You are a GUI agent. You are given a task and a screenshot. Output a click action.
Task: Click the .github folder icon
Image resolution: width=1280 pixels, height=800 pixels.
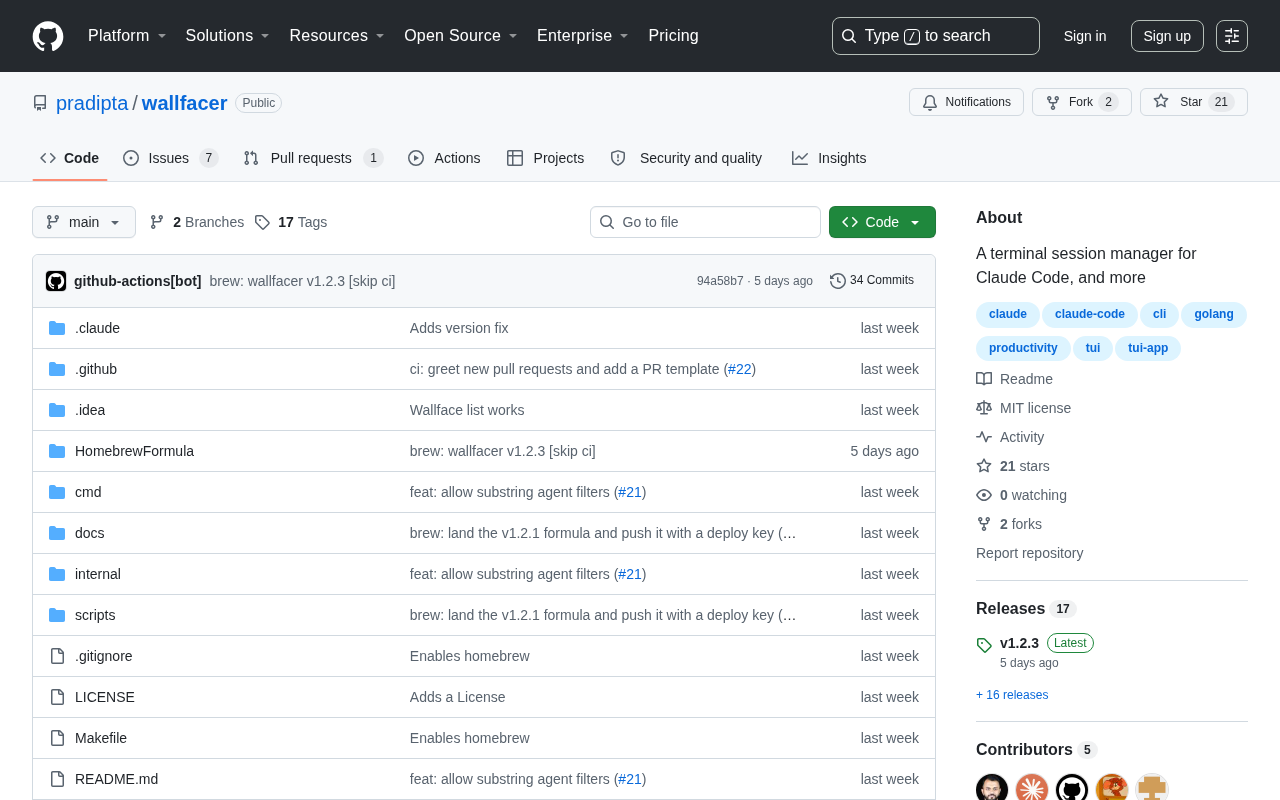coord(57,369)
